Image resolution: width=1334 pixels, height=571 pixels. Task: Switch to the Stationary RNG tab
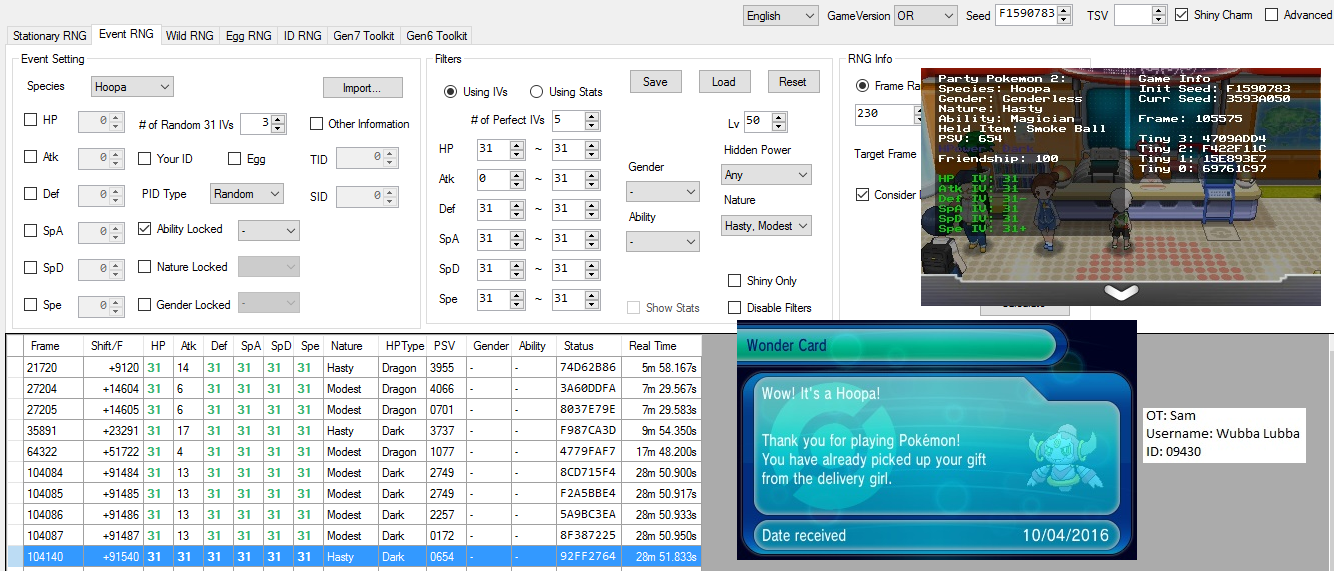[49, 35]
